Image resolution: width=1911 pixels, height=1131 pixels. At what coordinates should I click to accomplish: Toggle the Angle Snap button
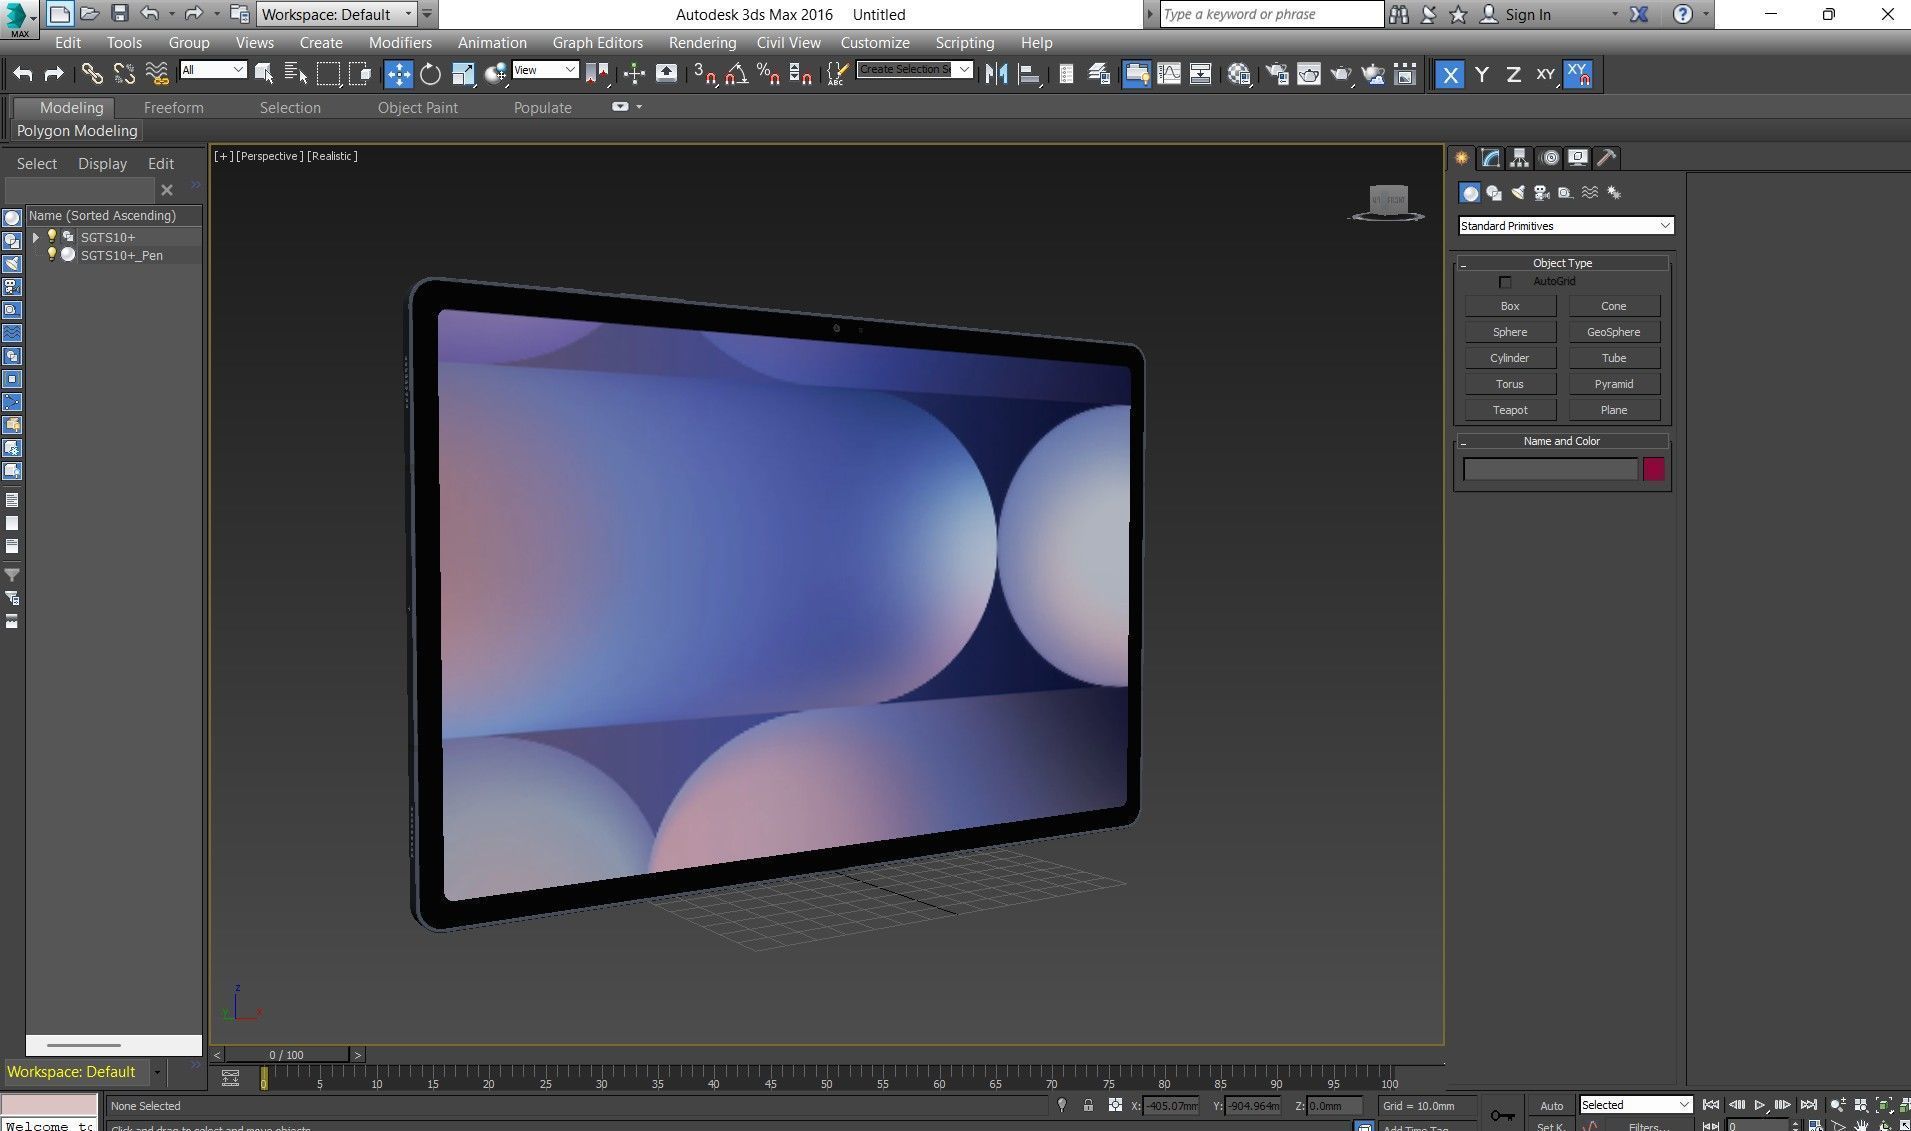737,73
